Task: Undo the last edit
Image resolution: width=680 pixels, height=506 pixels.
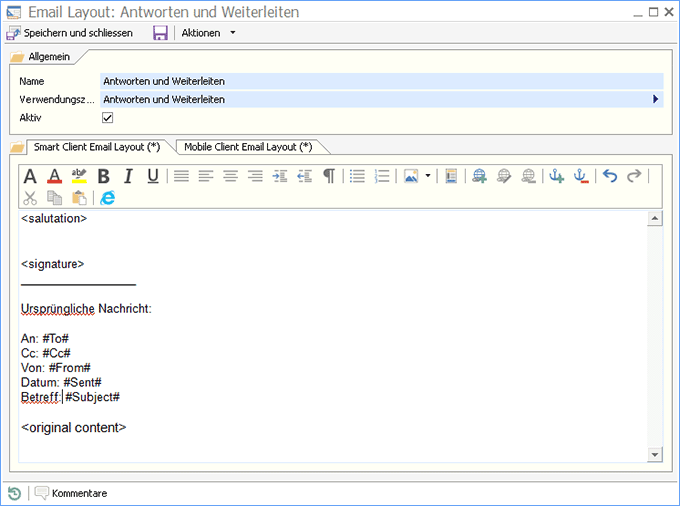Action: point(610,176)
